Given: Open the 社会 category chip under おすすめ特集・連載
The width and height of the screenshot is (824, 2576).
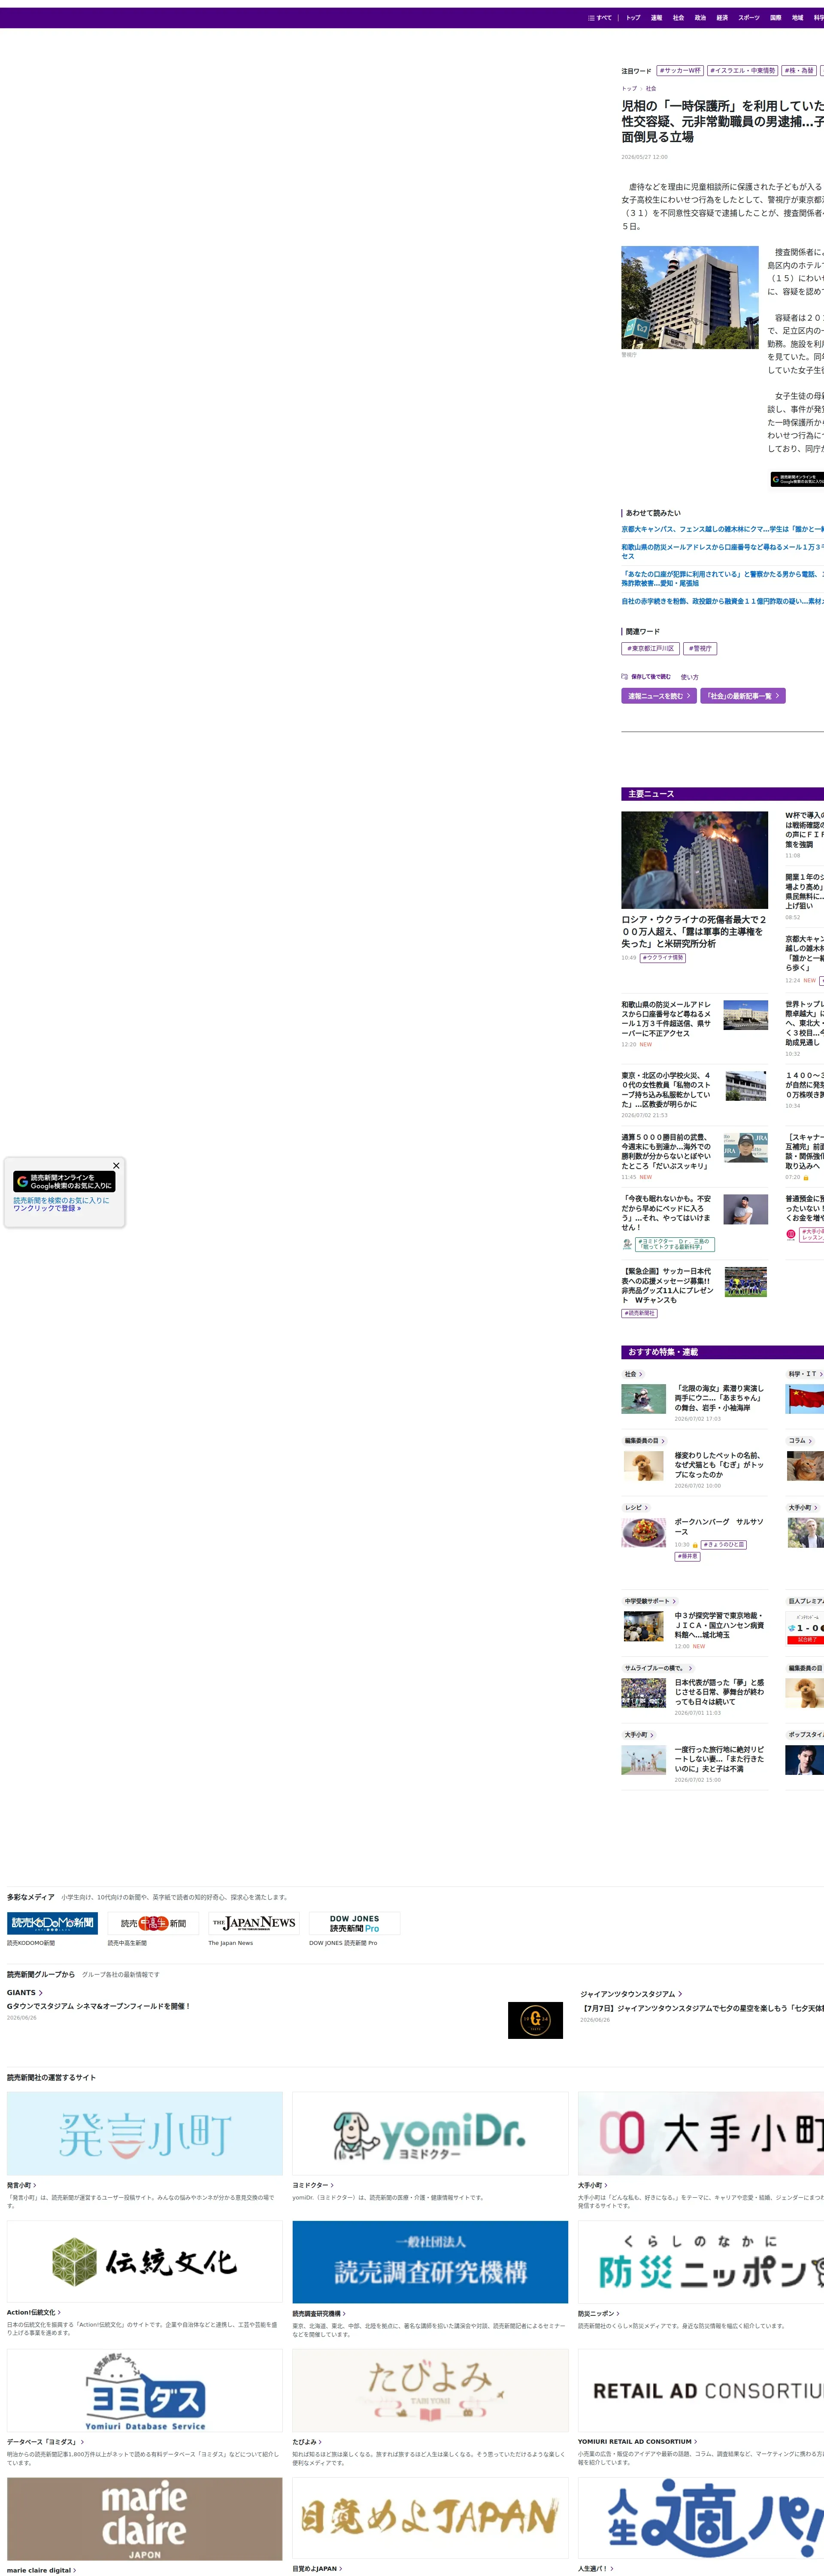Looking at the screenshot, I should pos(633,1374).
